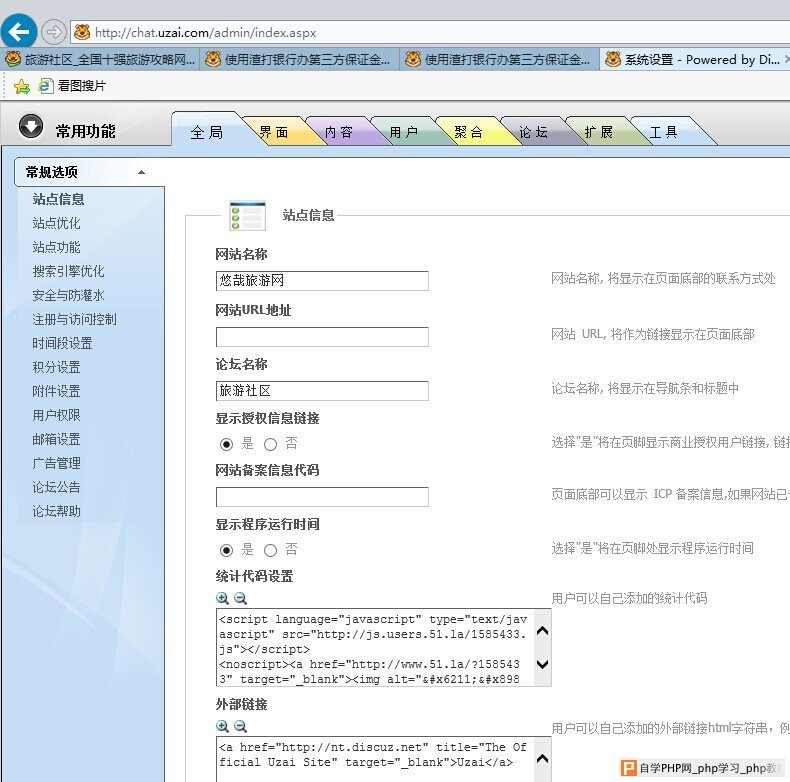
Task: Open 积分设置 in sidebar
Action: click(x=56, y=367)
